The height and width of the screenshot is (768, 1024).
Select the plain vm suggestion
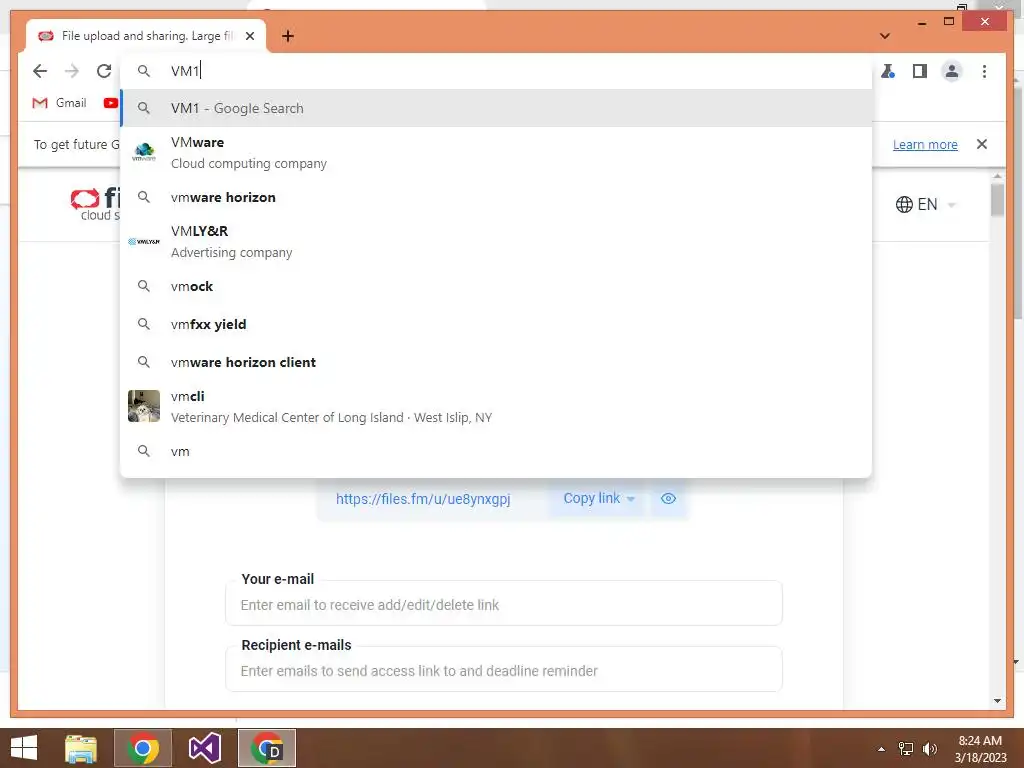pyautogui.click(x=496, y=451)
